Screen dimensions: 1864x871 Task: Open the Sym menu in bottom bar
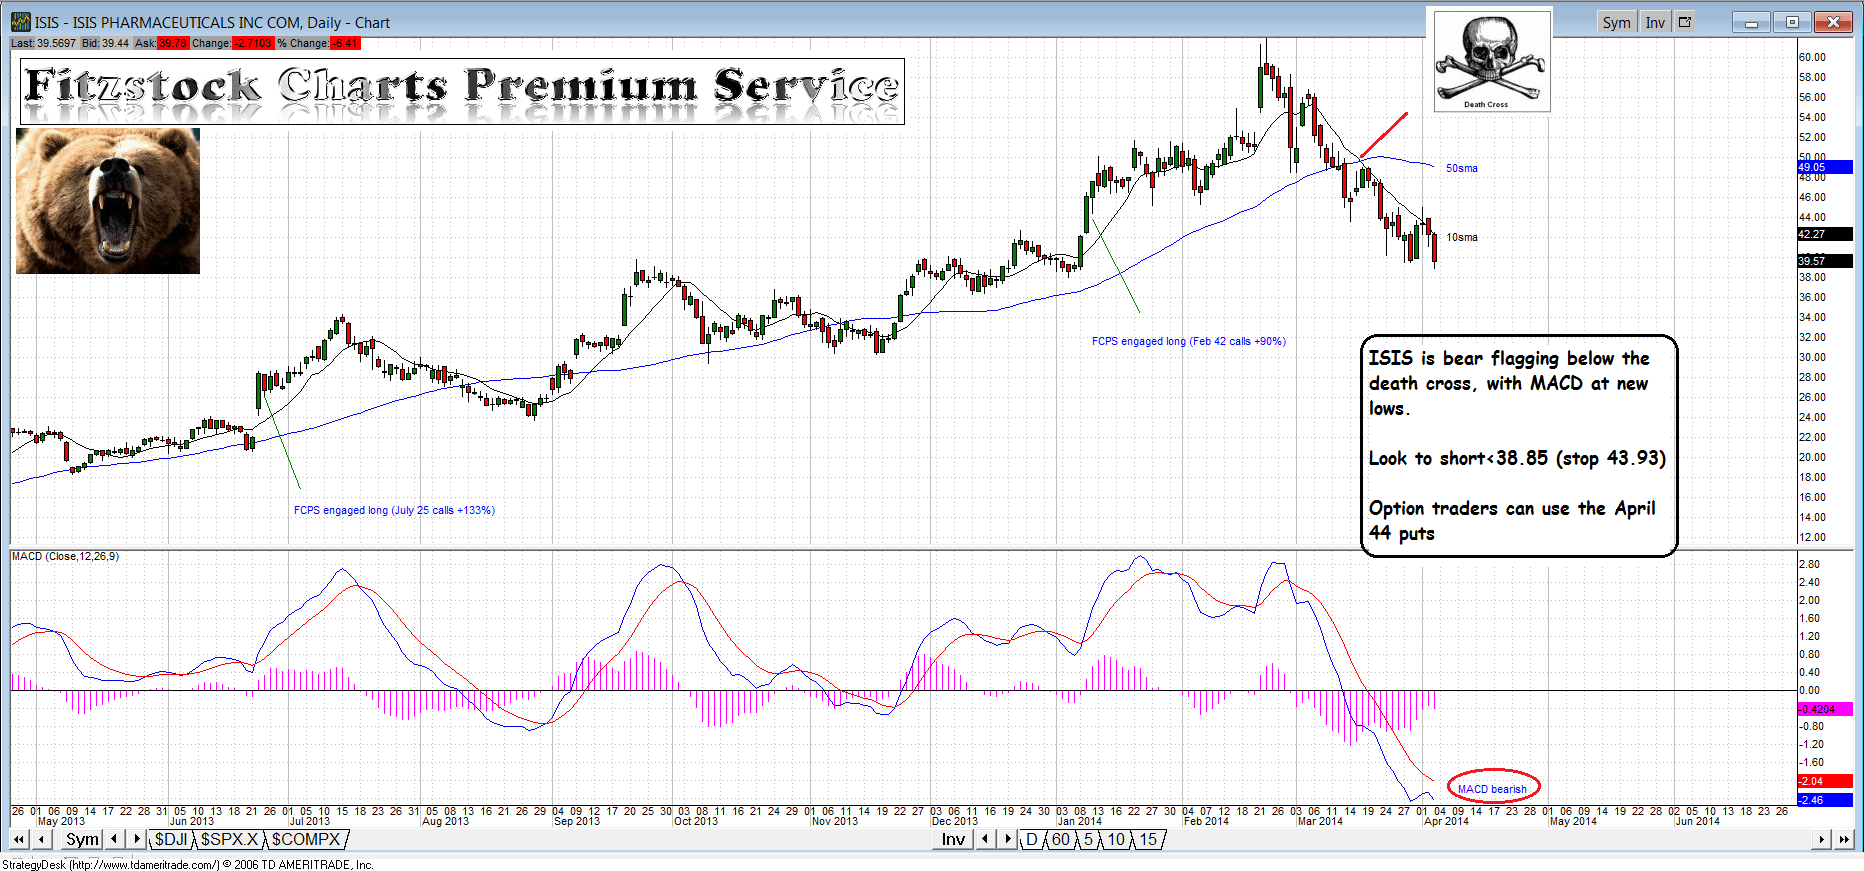[x=82, y=840]
